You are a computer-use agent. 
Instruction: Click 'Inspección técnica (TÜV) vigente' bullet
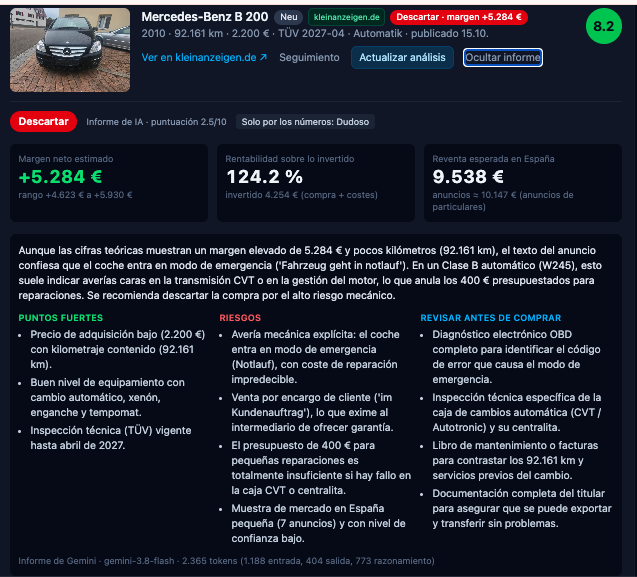click(x=111, y=438)
